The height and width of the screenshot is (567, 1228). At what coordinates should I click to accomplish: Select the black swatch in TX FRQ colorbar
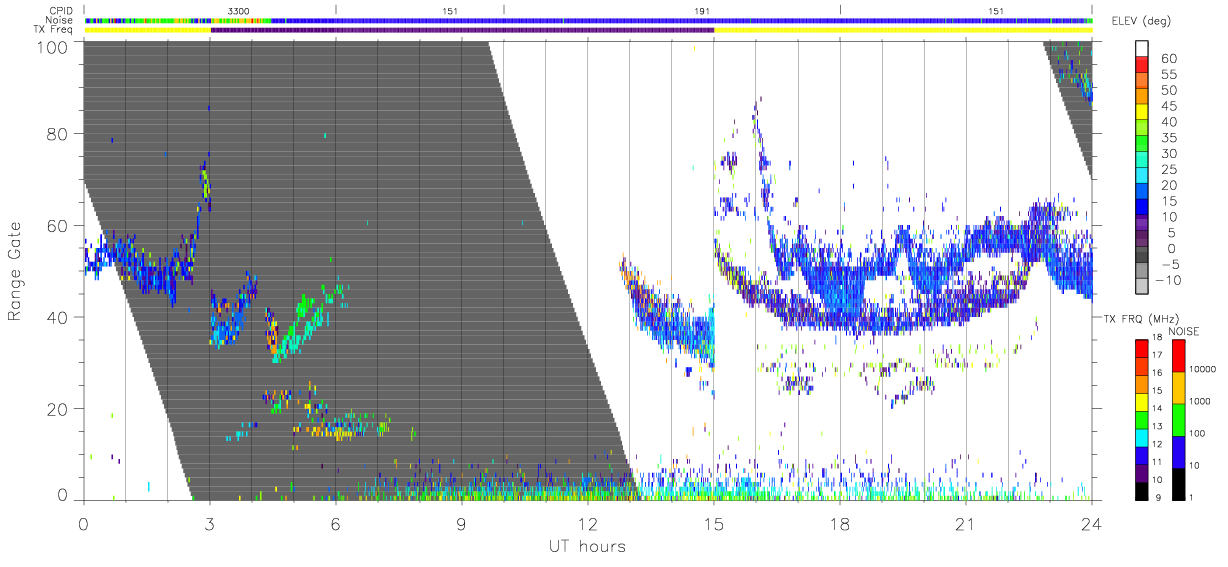click(1142, 489)
